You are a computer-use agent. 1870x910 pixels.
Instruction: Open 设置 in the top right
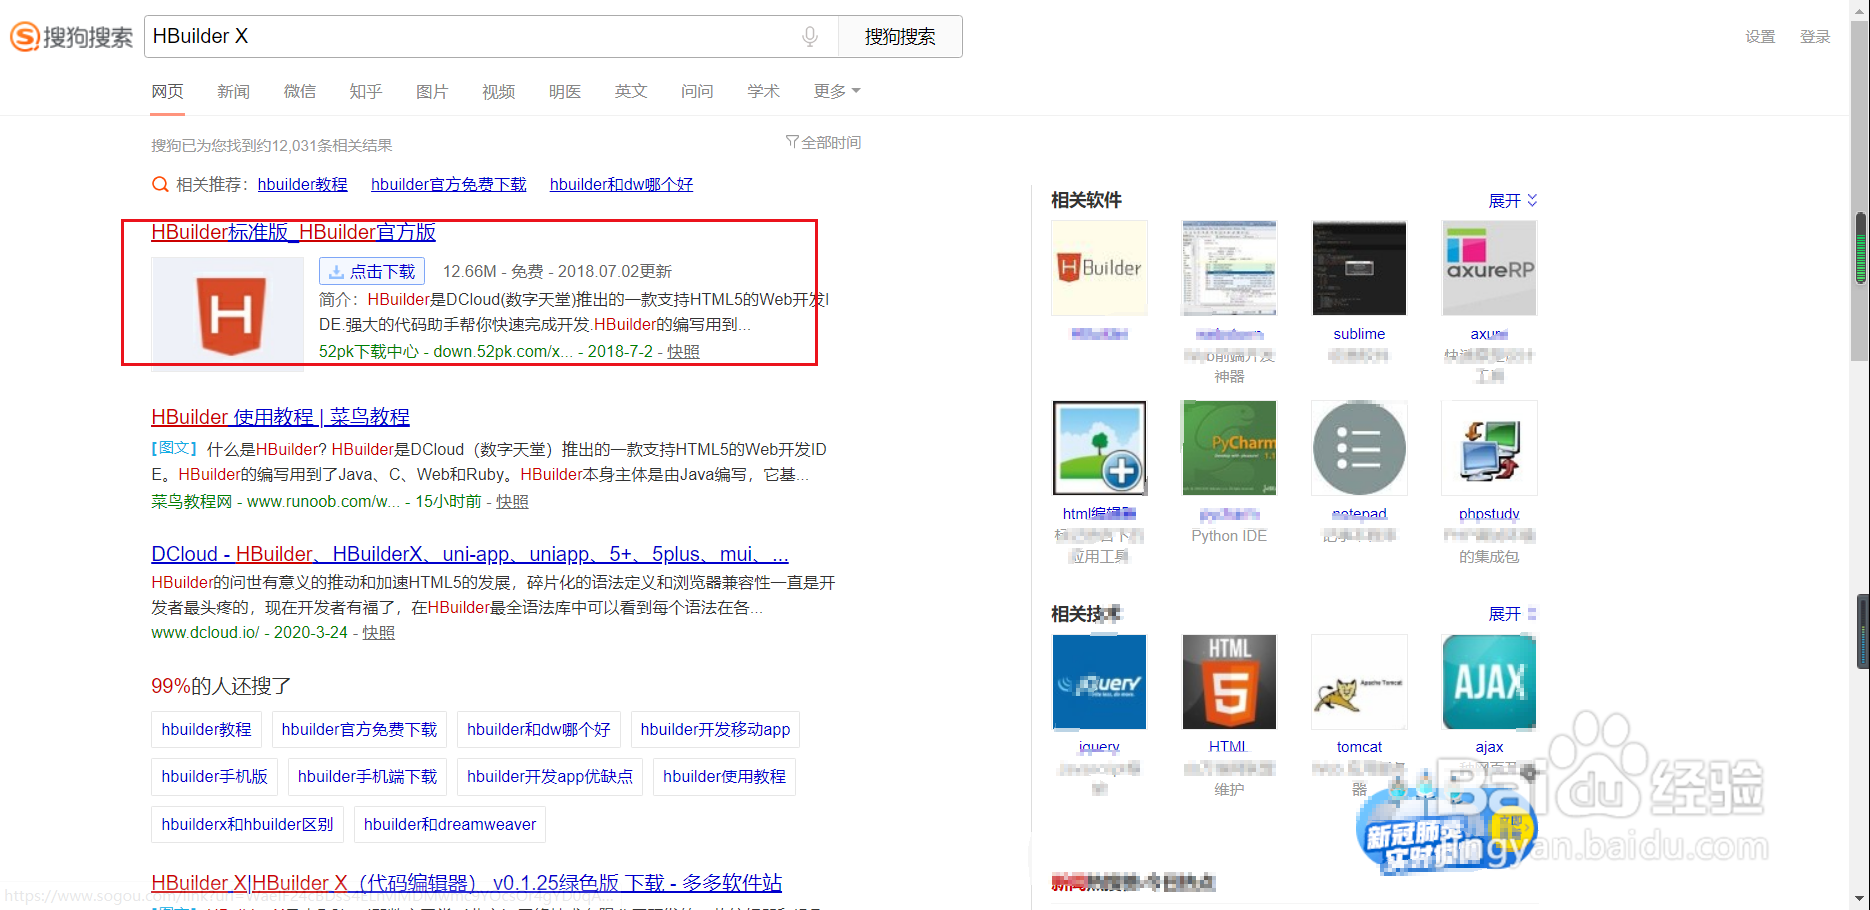coord(1760,37)
